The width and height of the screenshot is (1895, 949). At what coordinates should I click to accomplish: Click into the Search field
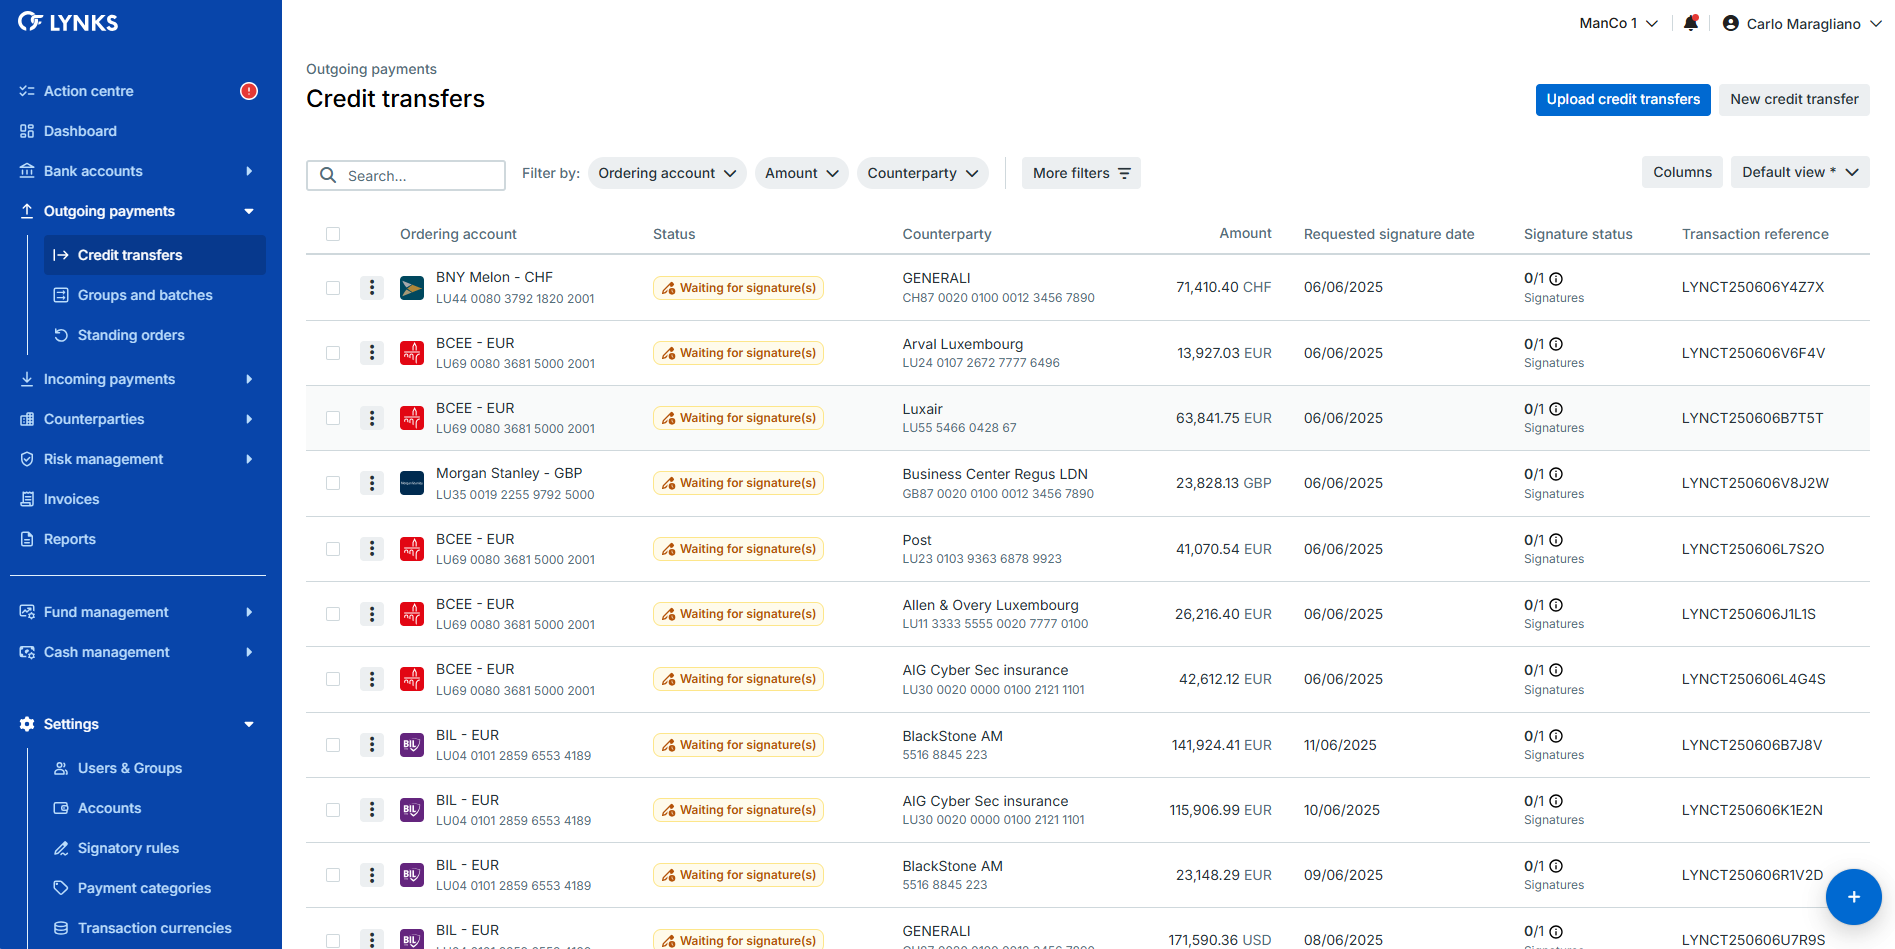pyautogui.click(x=406, y=175)
